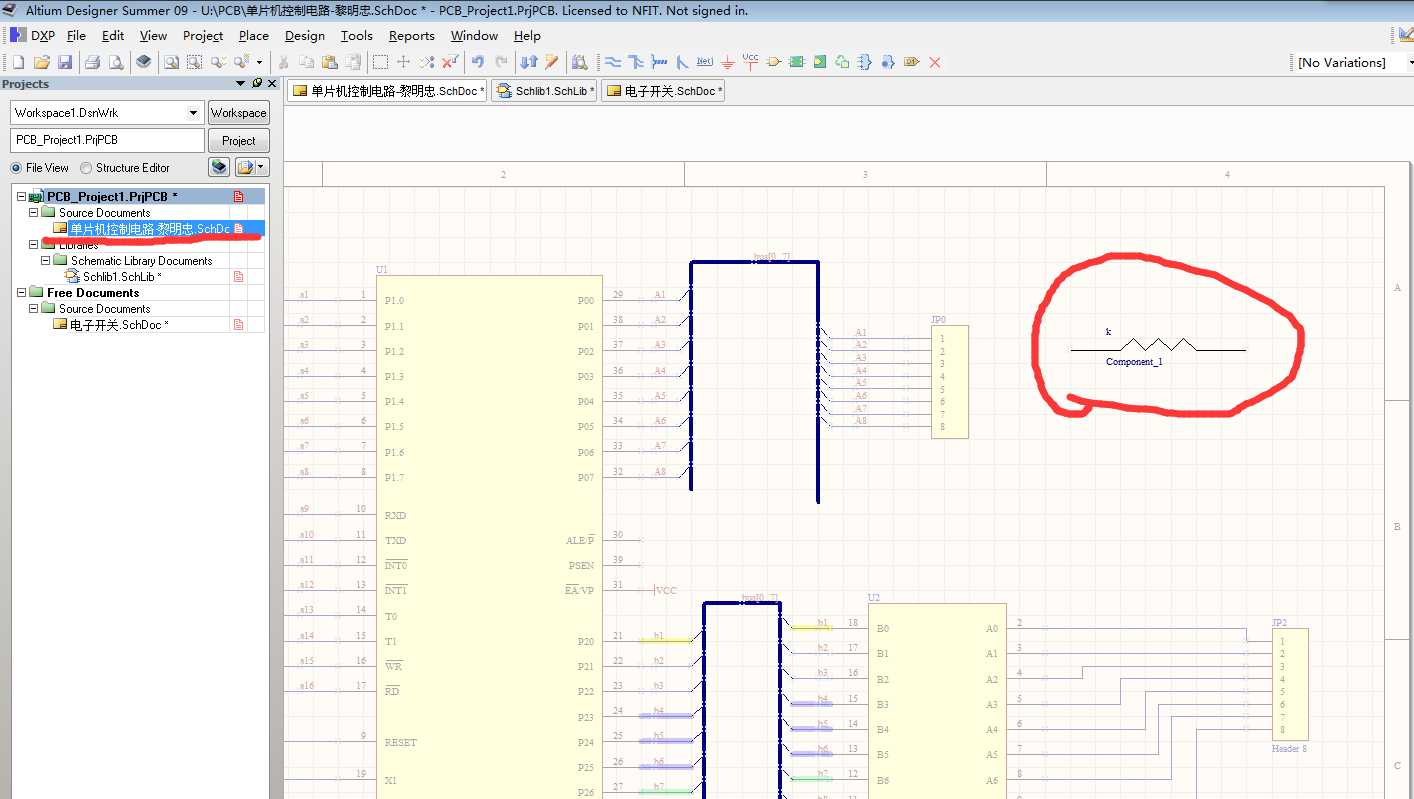Viewport: 1414px width, 799px height.
Task: Collapse the Schematic Library Documents node
Action: click(45, 261)
